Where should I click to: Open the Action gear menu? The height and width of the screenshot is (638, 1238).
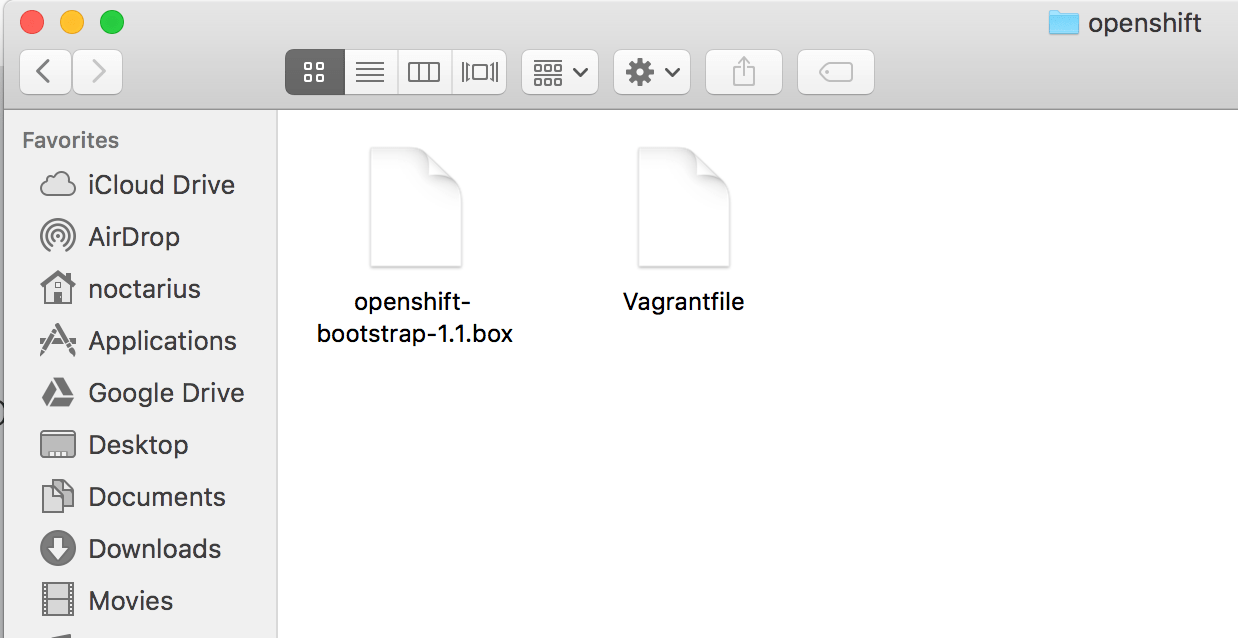point(652,72)
